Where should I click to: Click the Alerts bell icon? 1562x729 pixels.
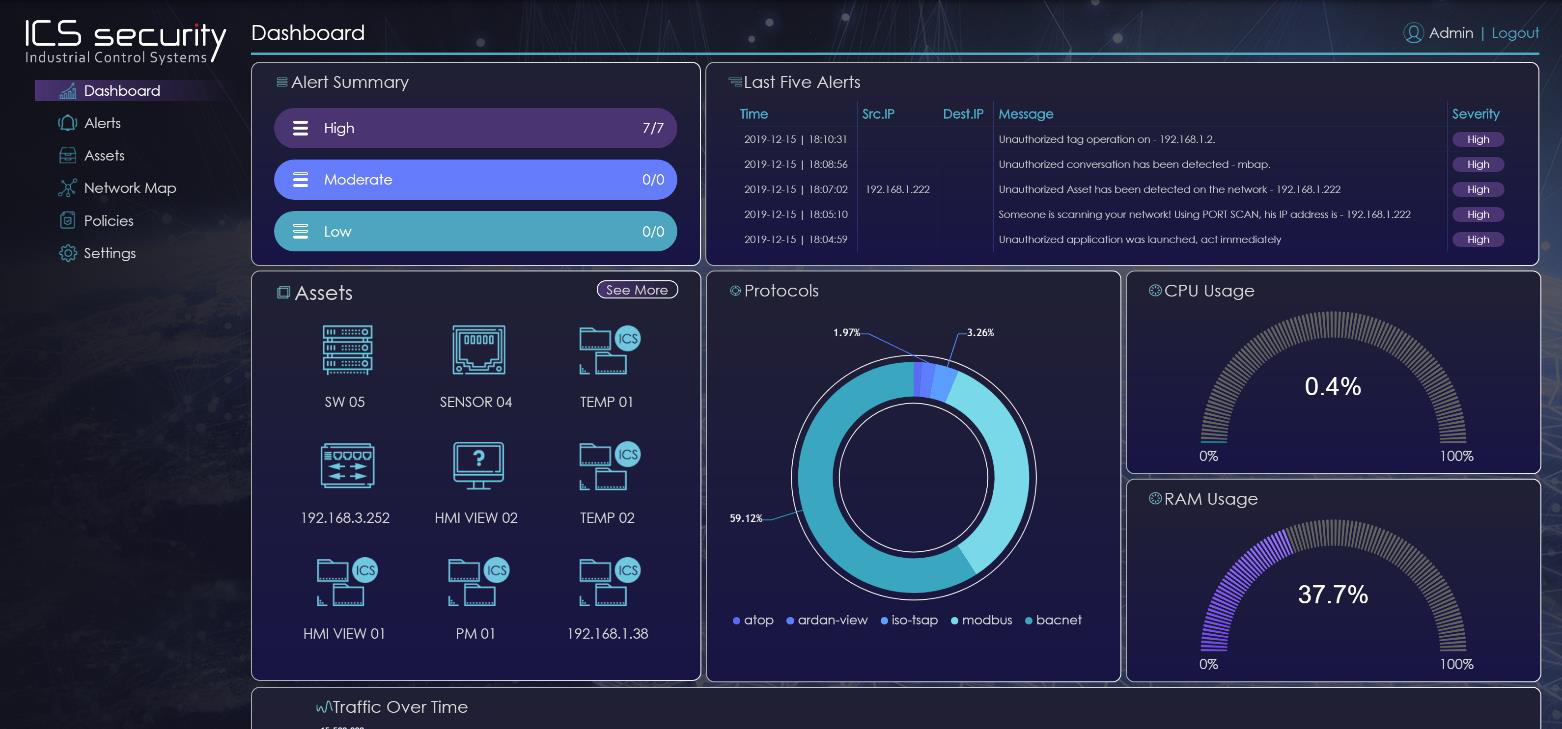(x=68, y=123)
